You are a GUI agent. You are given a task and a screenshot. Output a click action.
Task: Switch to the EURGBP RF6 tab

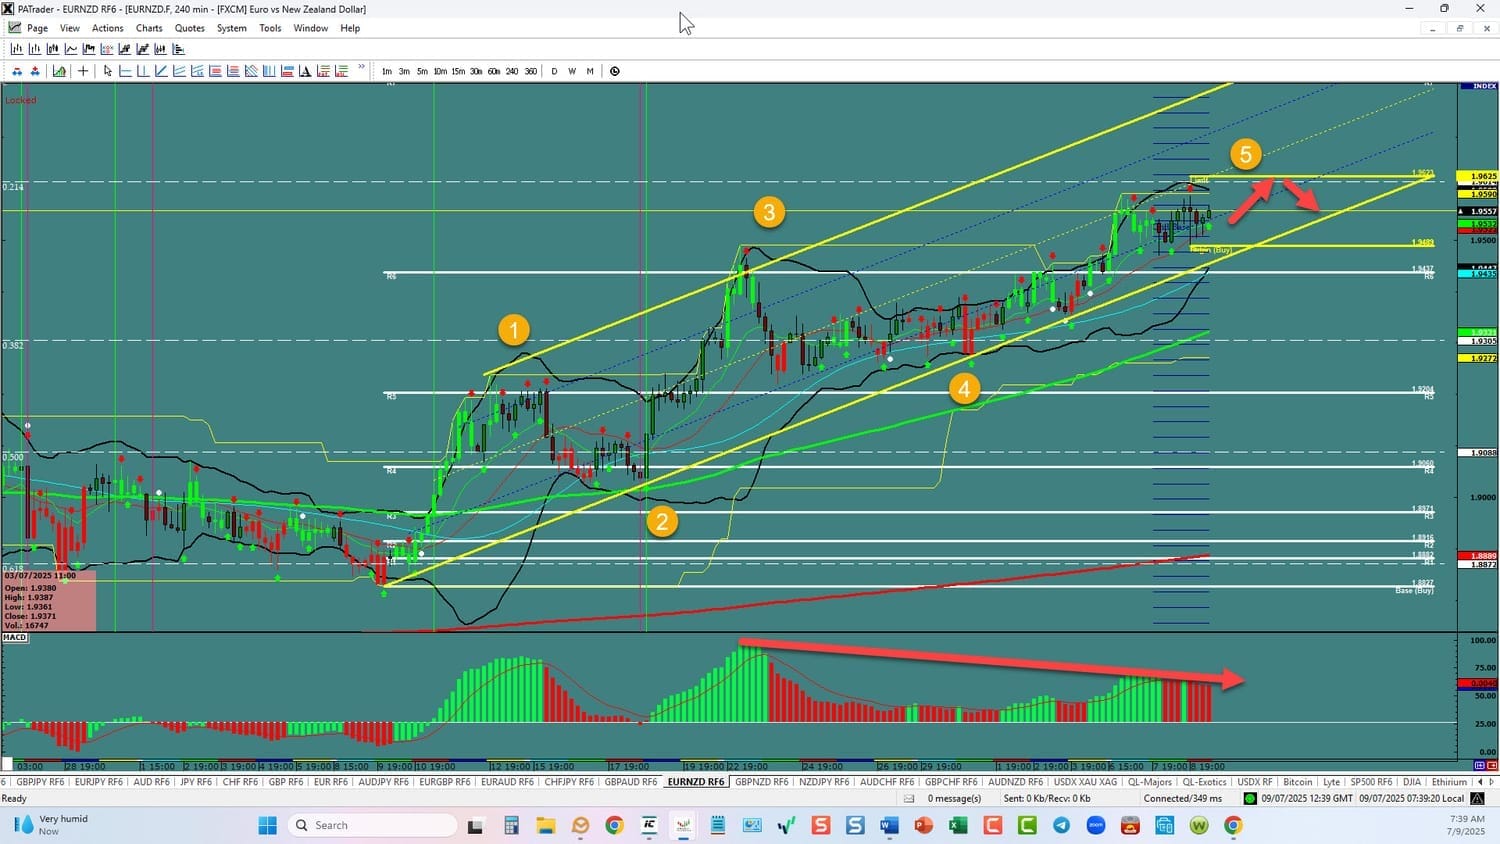445,782
